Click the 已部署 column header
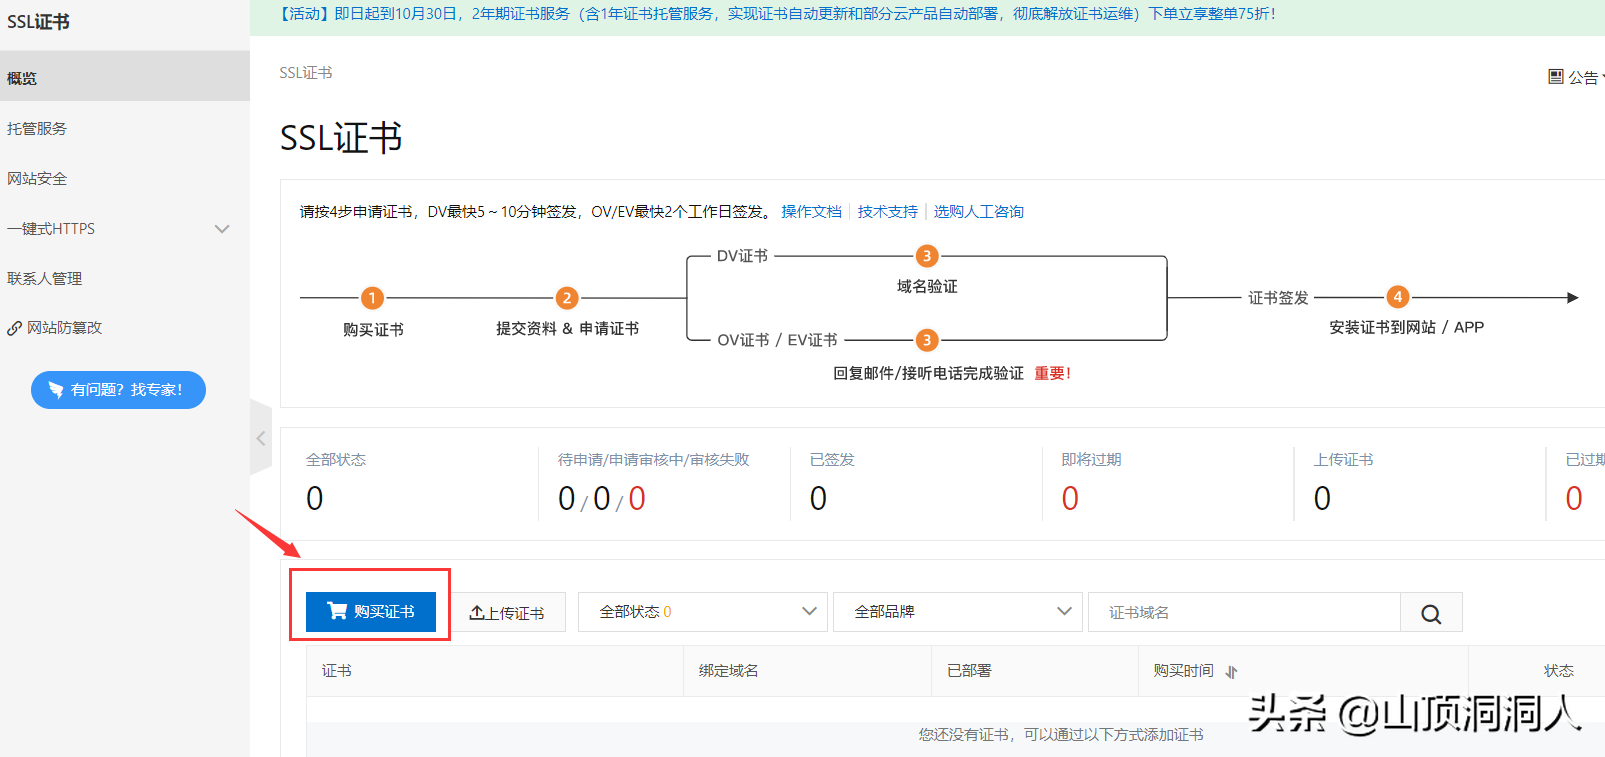 969,671
